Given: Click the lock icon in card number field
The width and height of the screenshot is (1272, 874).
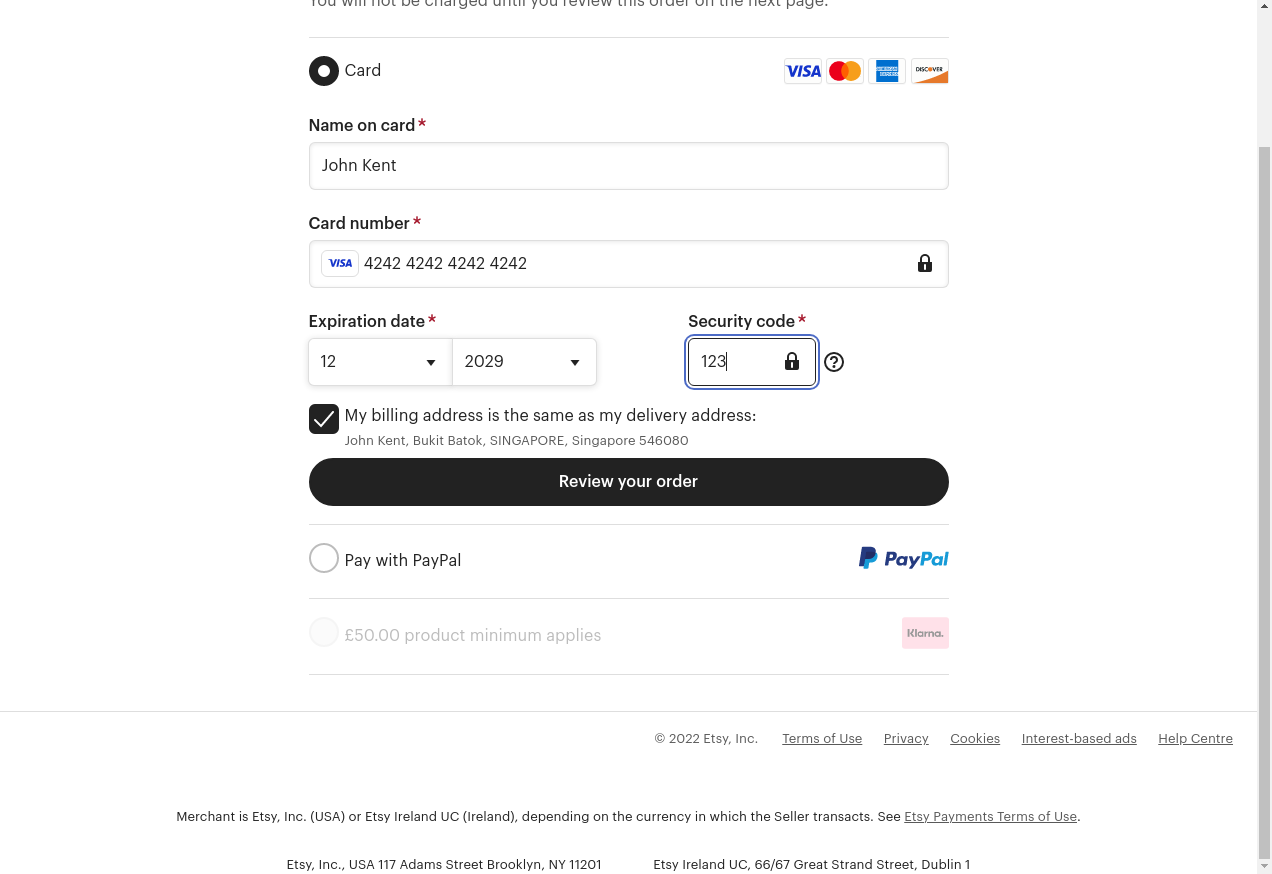Looking at the screenshot, I should (925, 263).
